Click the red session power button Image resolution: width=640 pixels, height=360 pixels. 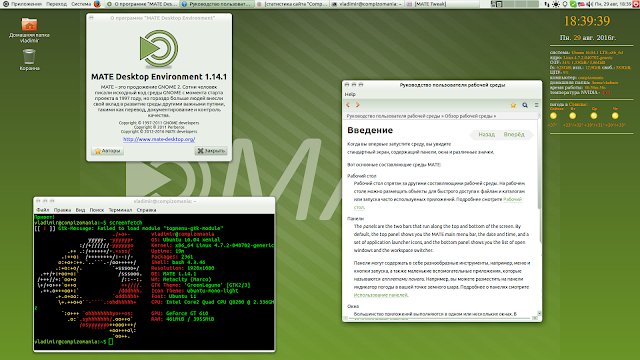636,4
